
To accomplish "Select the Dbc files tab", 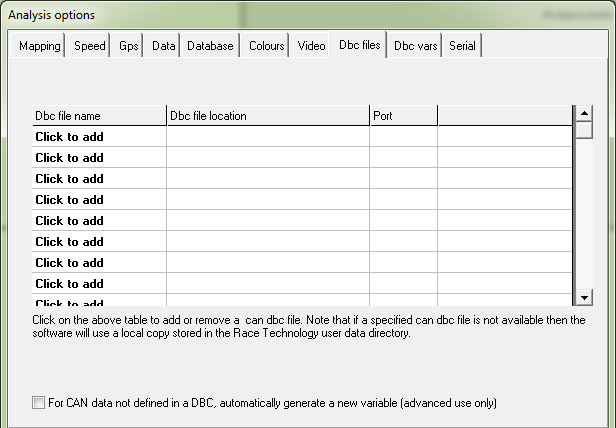I will (359, 45).
